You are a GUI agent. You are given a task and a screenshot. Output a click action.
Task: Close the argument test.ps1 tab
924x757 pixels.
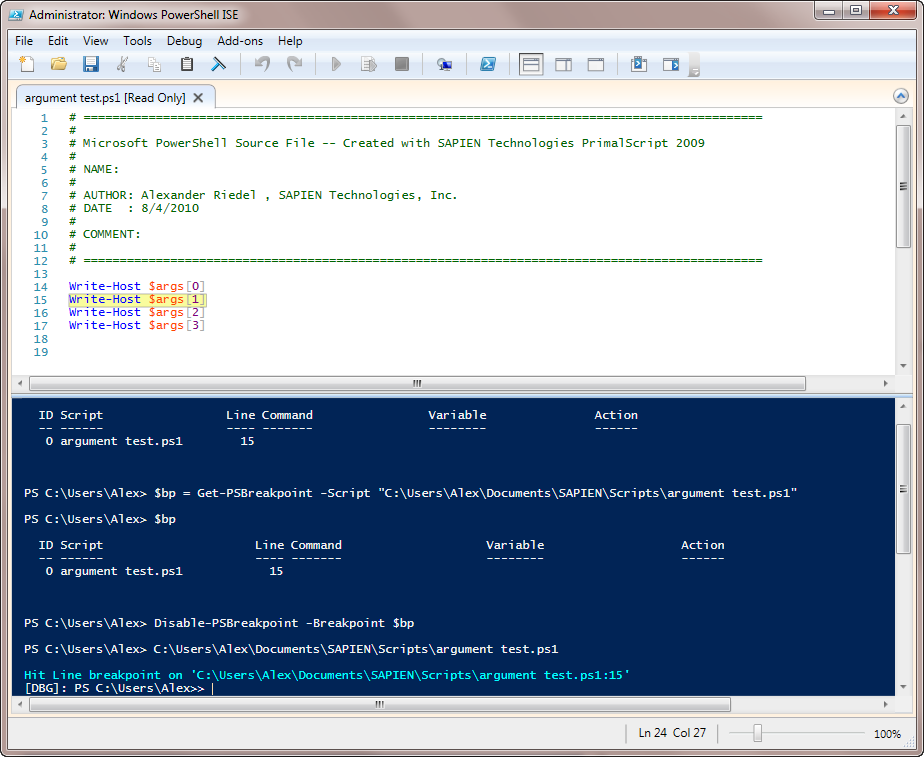coord(199,98)
